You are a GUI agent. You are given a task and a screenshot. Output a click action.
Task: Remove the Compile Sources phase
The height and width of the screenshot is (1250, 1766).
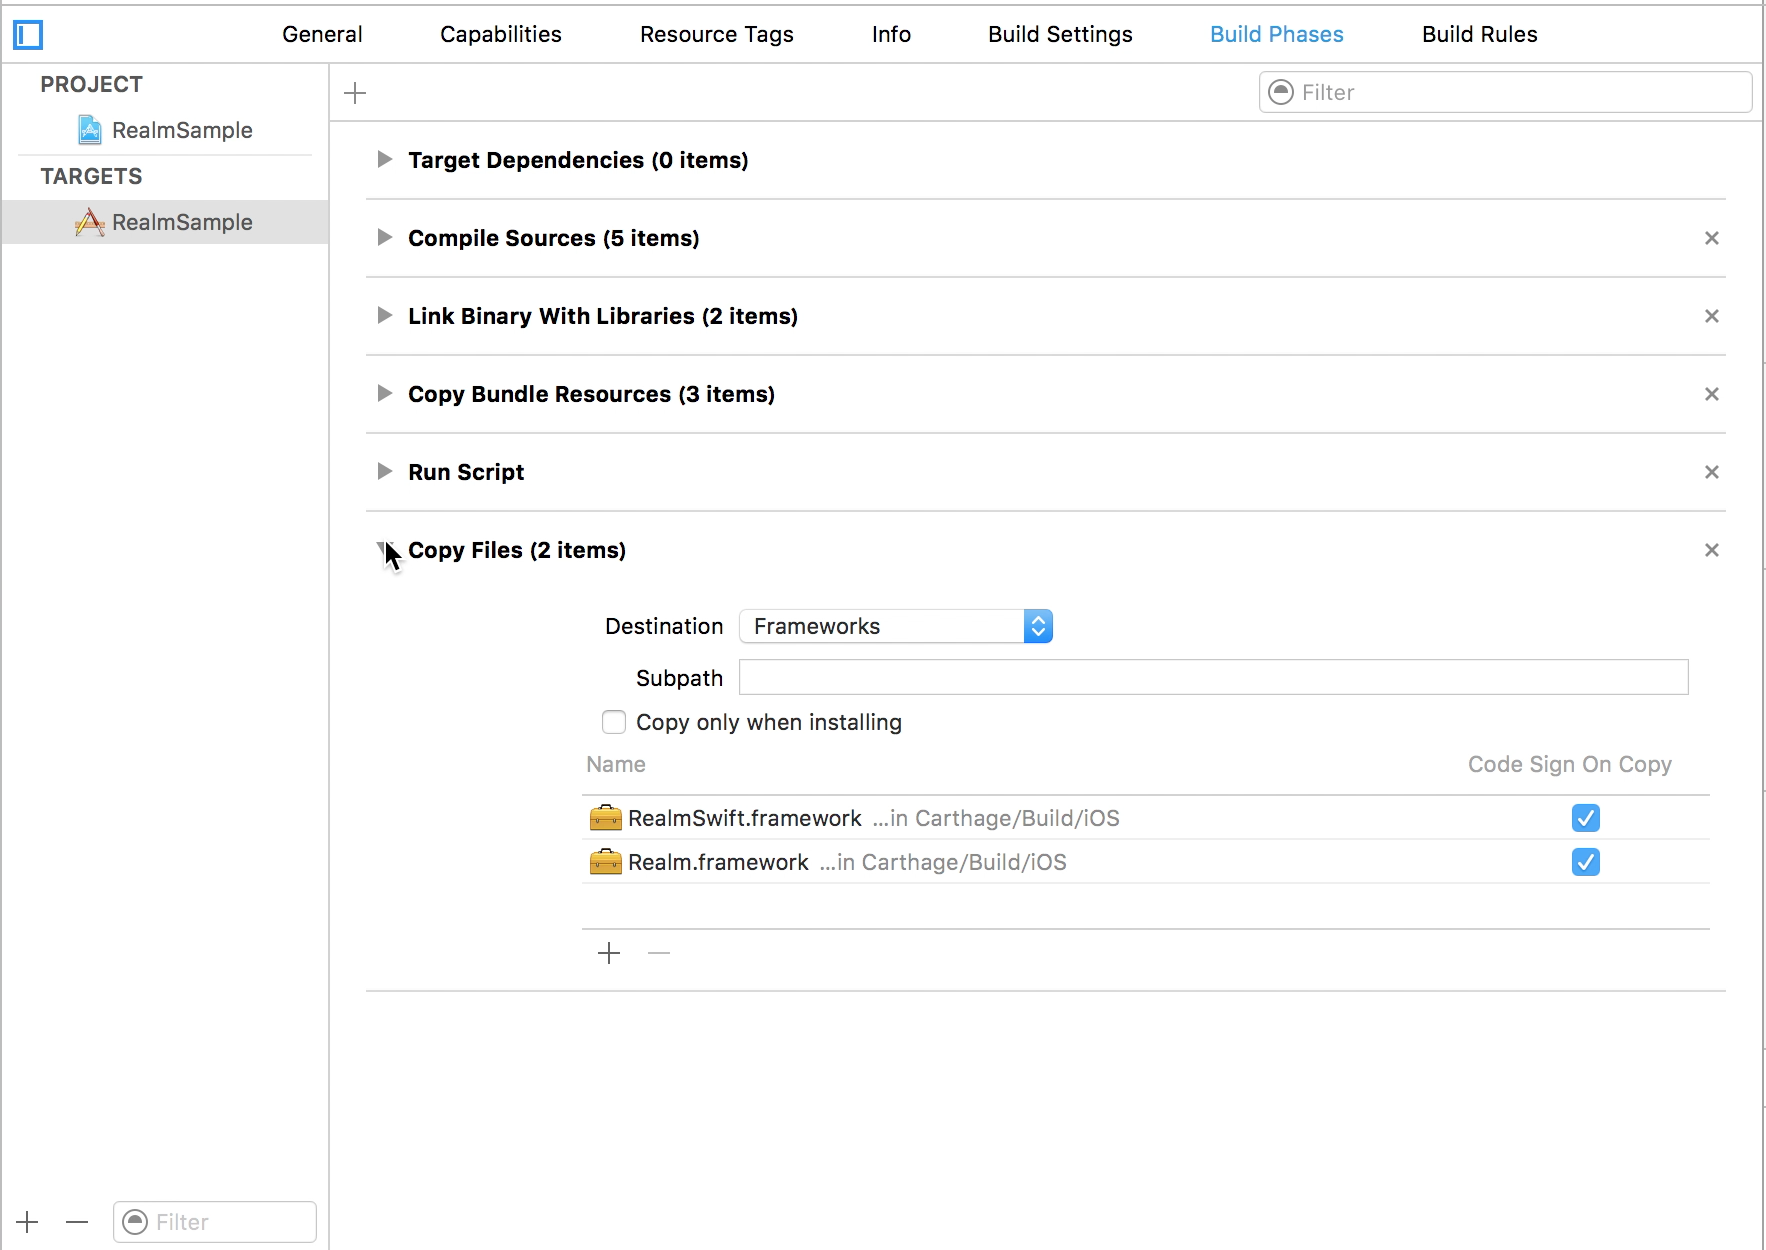pyautogui.click(x=1712, y=238)
